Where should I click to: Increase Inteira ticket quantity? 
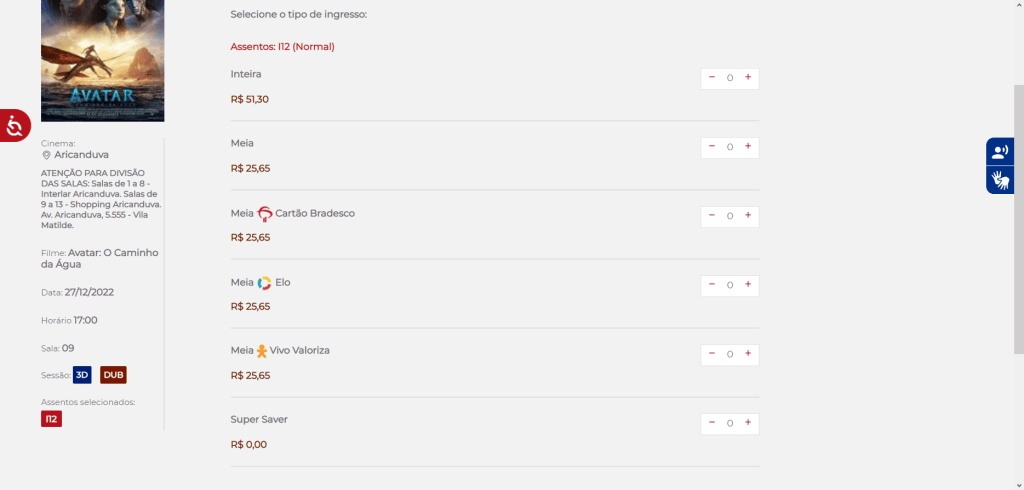(747, 77)
